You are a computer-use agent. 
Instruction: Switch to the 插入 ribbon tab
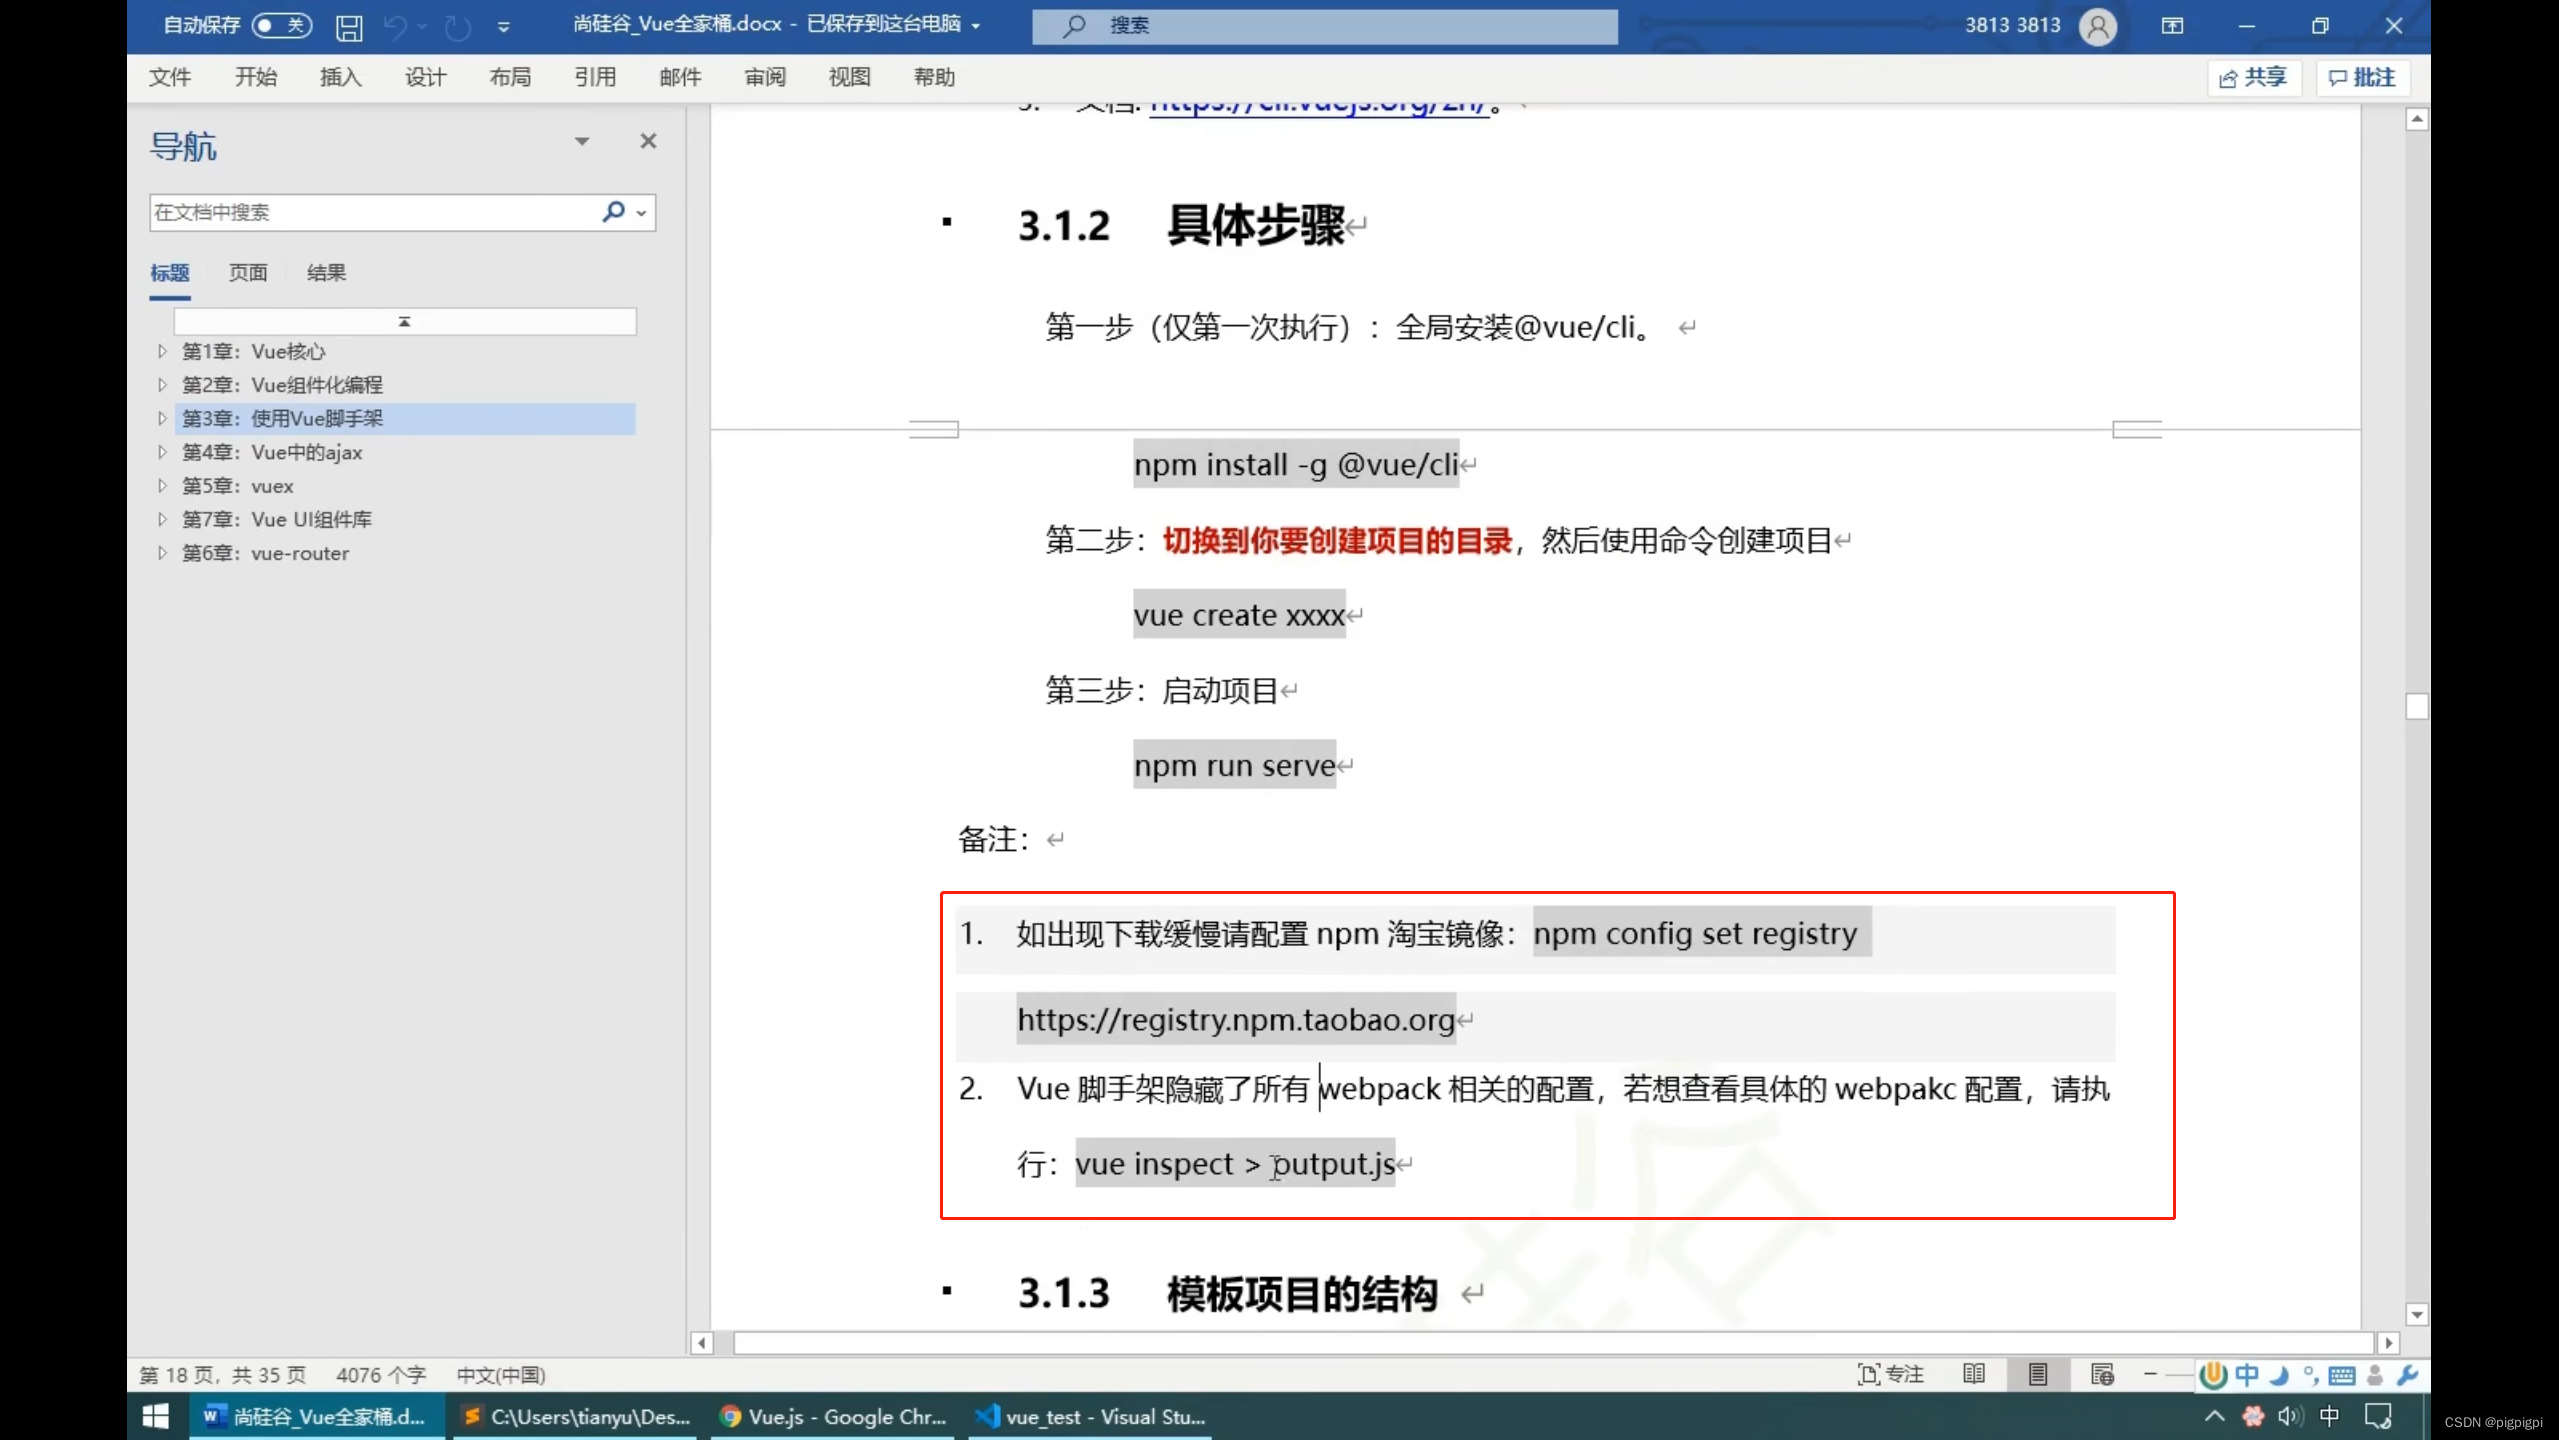pyautogui.click(x=341, y=77)
